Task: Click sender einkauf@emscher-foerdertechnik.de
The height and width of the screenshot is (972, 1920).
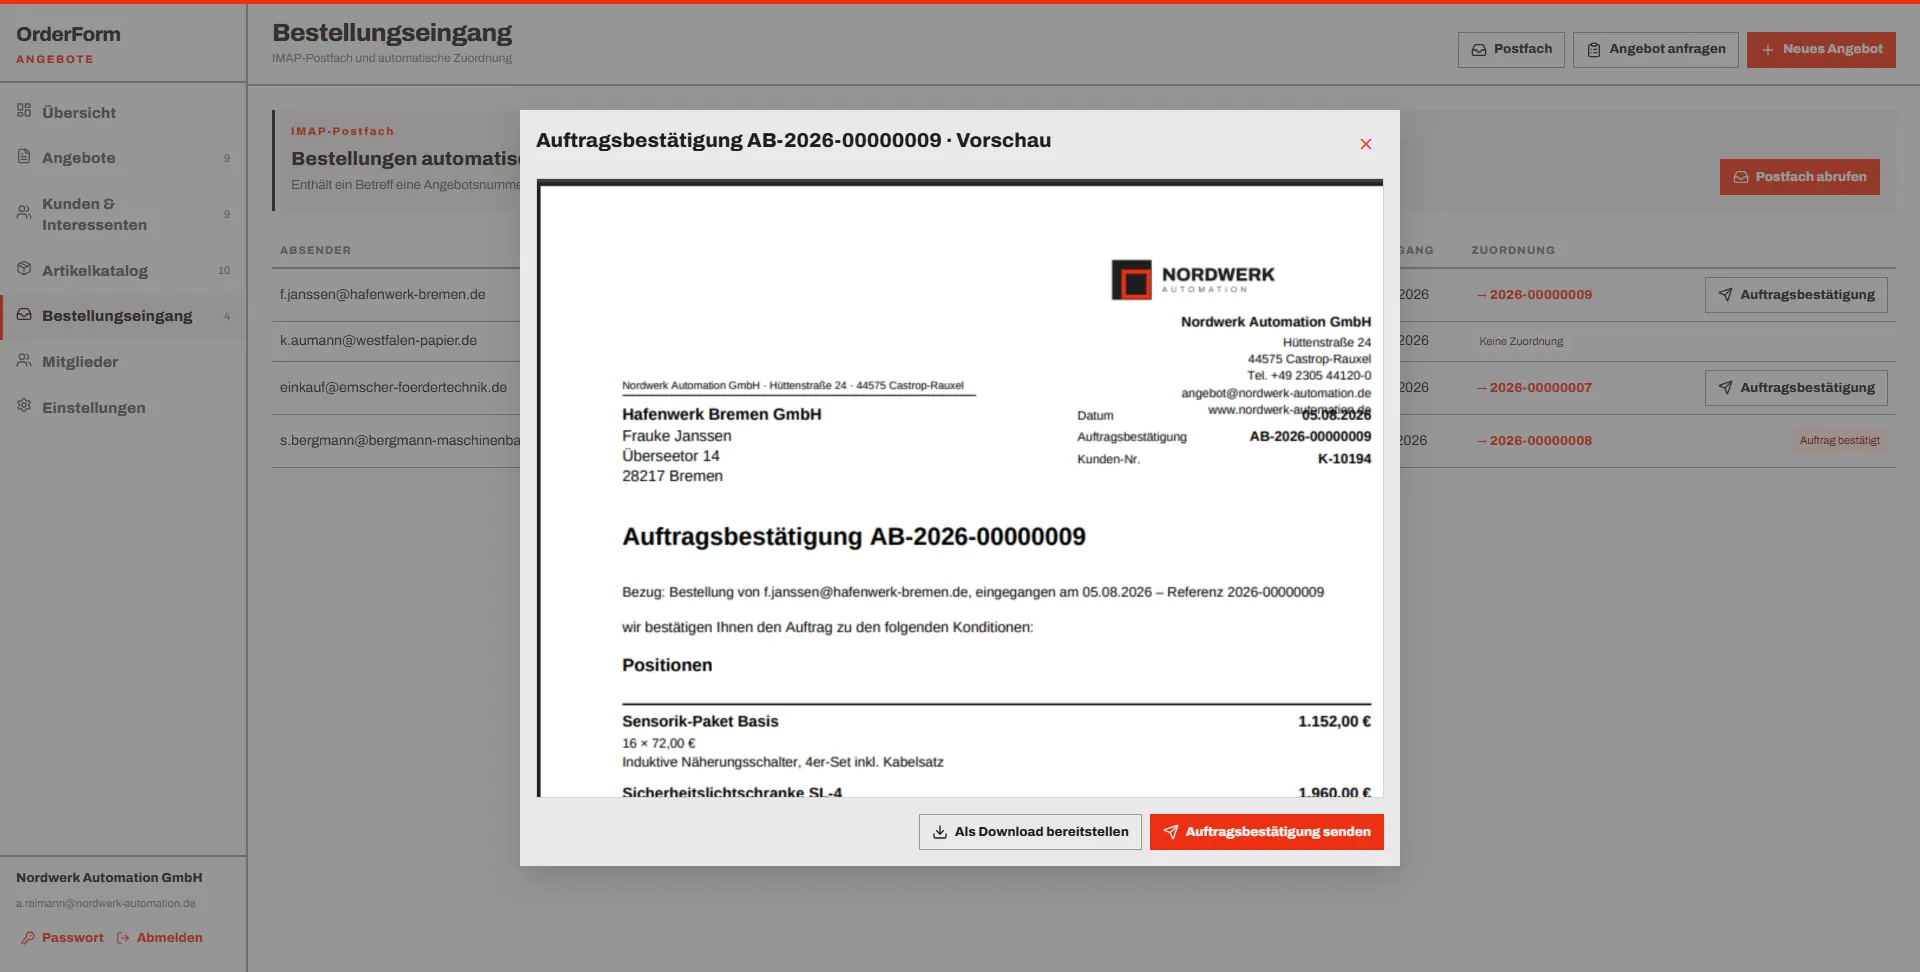Action: coord(393,388)
